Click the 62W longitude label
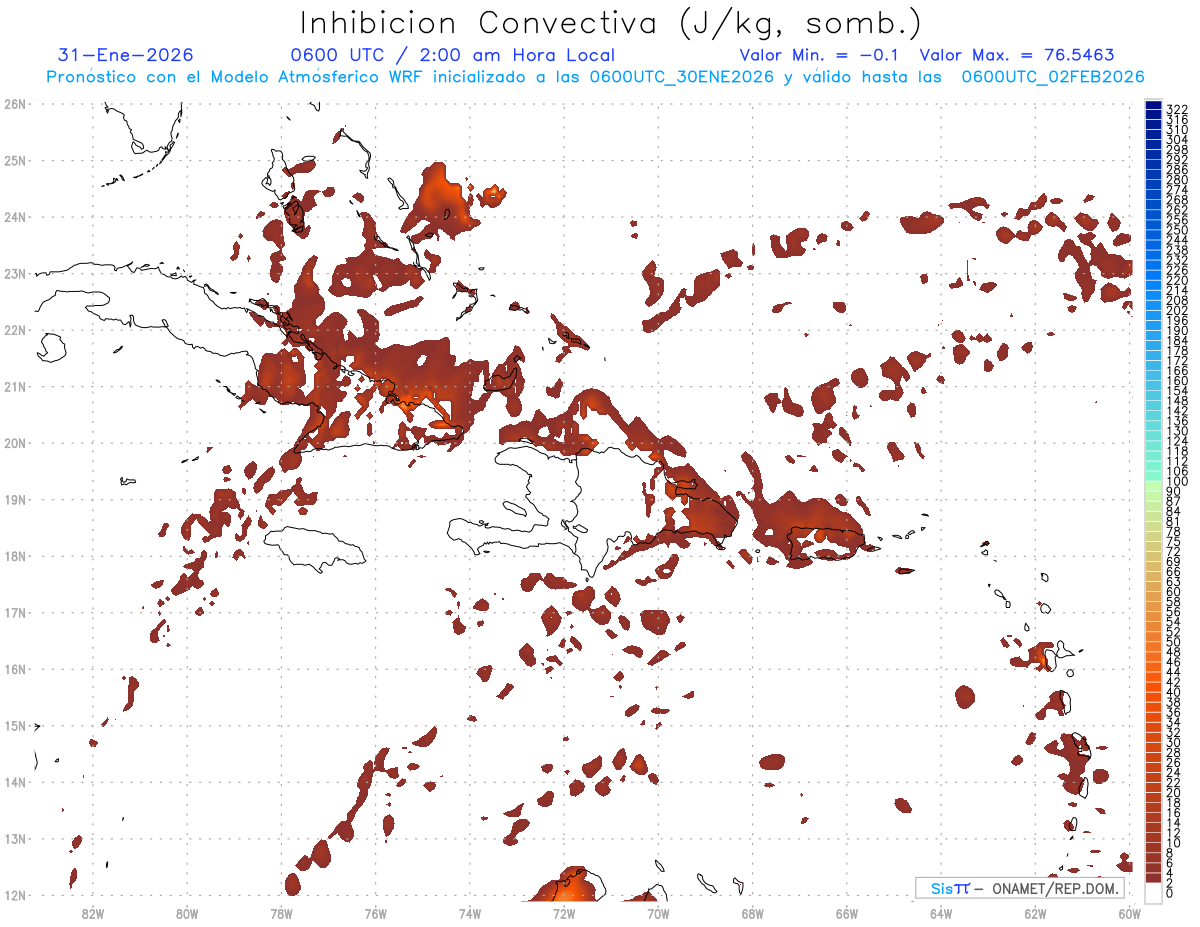1200x927 pixels. [x=1035, y=913]
